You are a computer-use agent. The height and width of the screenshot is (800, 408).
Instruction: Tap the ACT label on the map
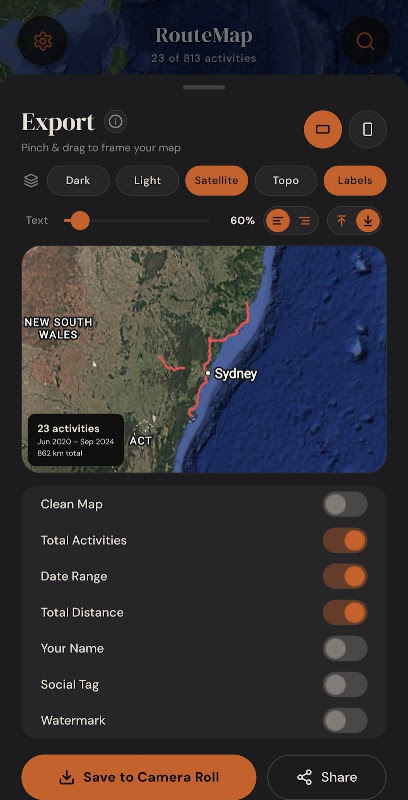(x=140, y=440)
